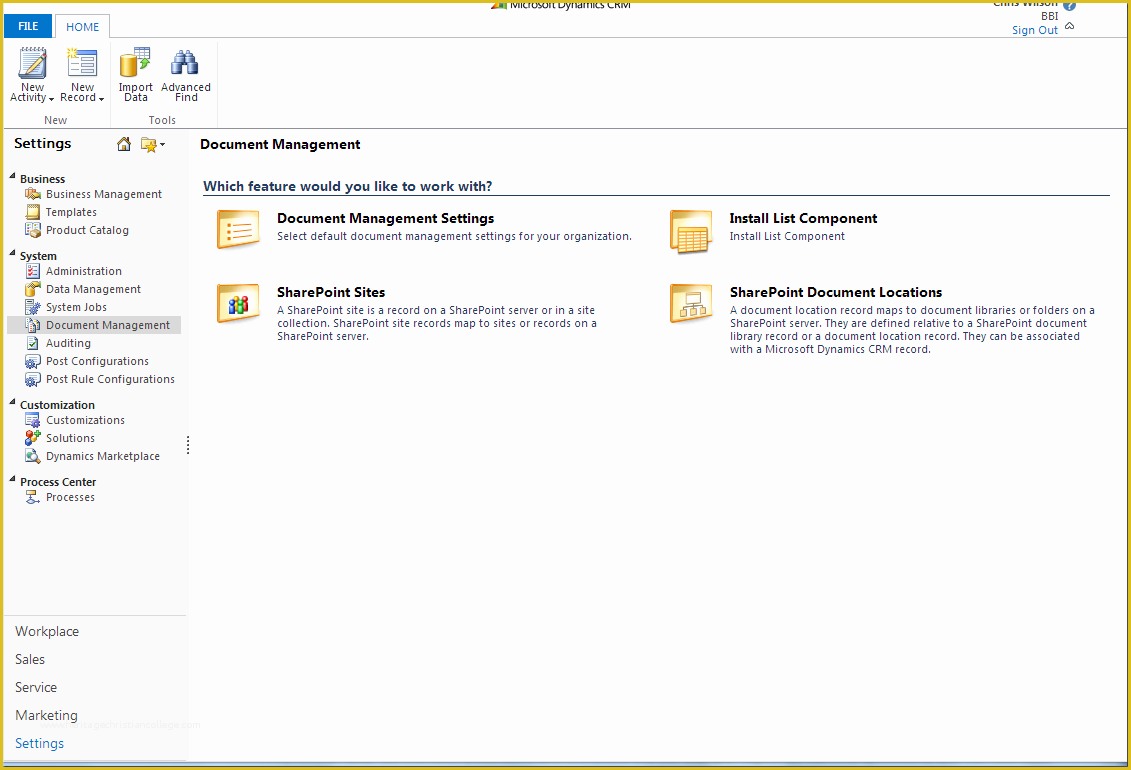Screen dimensions: 1131x770
Task: Open the System Jobs tree item
Action: (76, 307)
